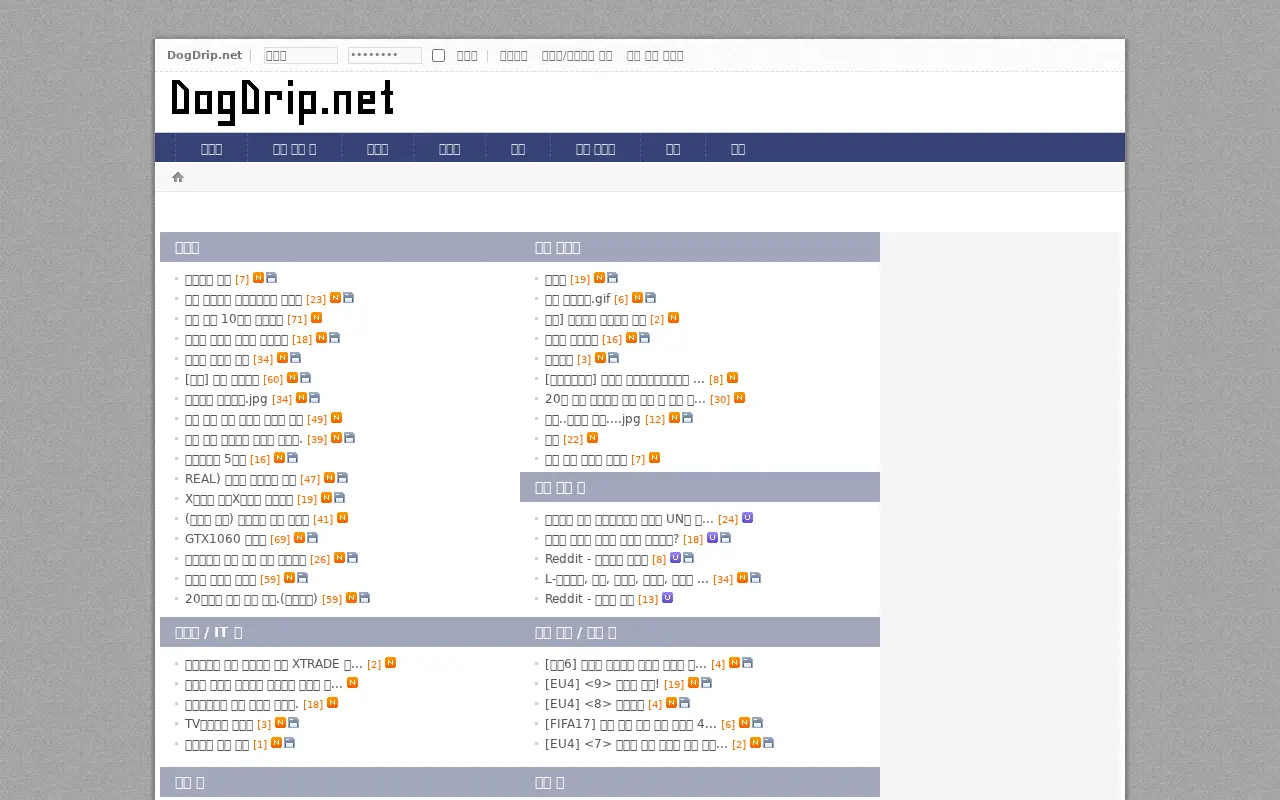The width and height of the screenshot is (1280, 800).
Task: Click the N badge beside the [49] count
Action: tap(336, 418)
